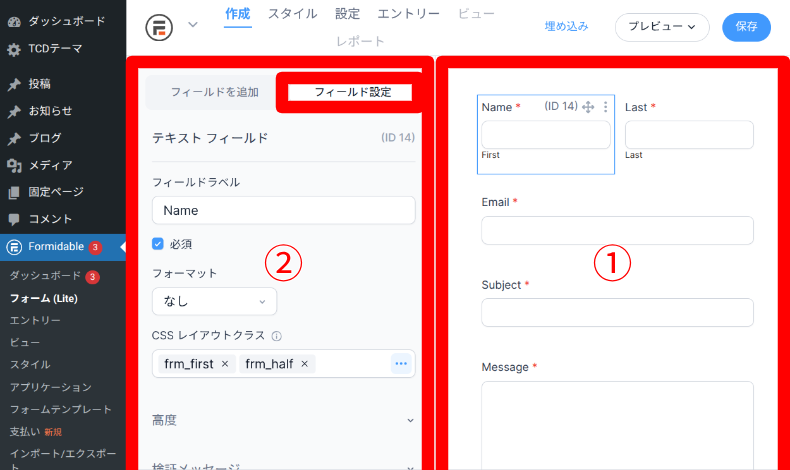Open インポート/エクスポート submenu item
Image resolution: width=790 pixels, height=470 pixels.
pyautogui.click(x=63, y=459)
